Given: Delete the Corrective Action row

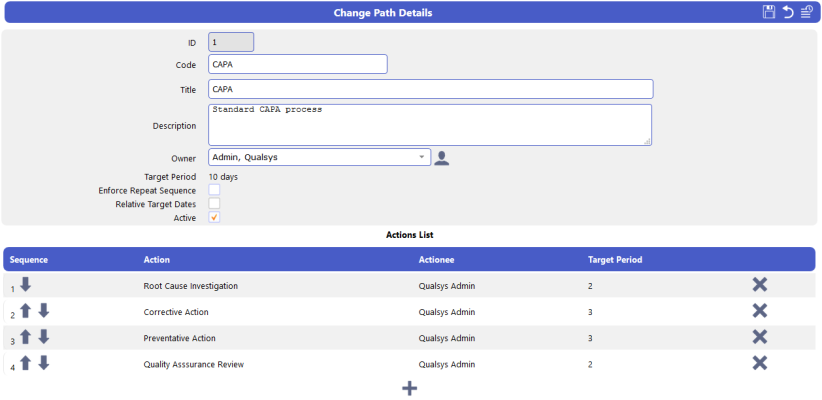Looking at the screenshot, I should [760, 311].
